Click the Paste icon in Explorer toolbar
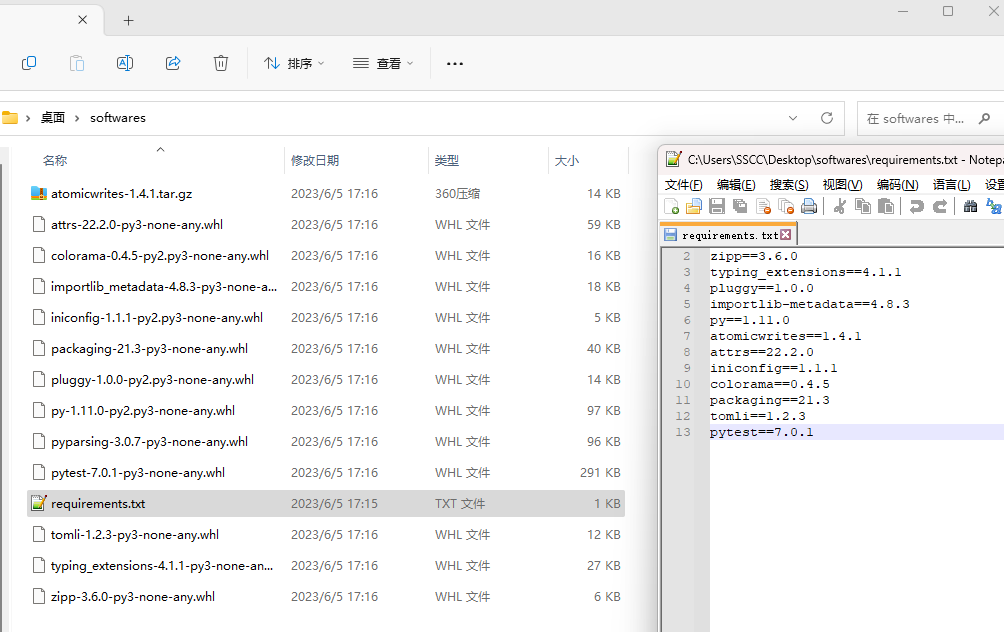Image resolution: width=1004 pixels, height=632 pixels. [x=77, y=63]
